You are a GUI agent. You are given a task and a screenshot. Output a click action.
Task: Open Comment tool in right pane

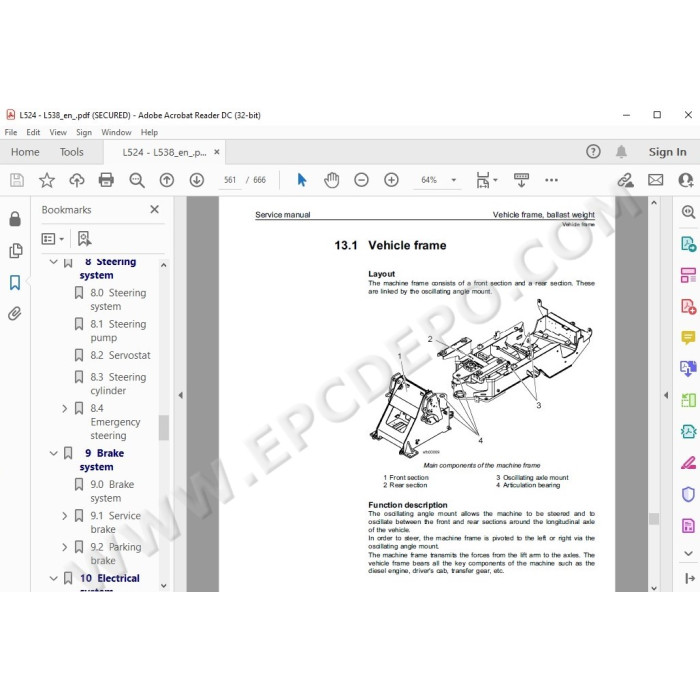pos(688,337)
